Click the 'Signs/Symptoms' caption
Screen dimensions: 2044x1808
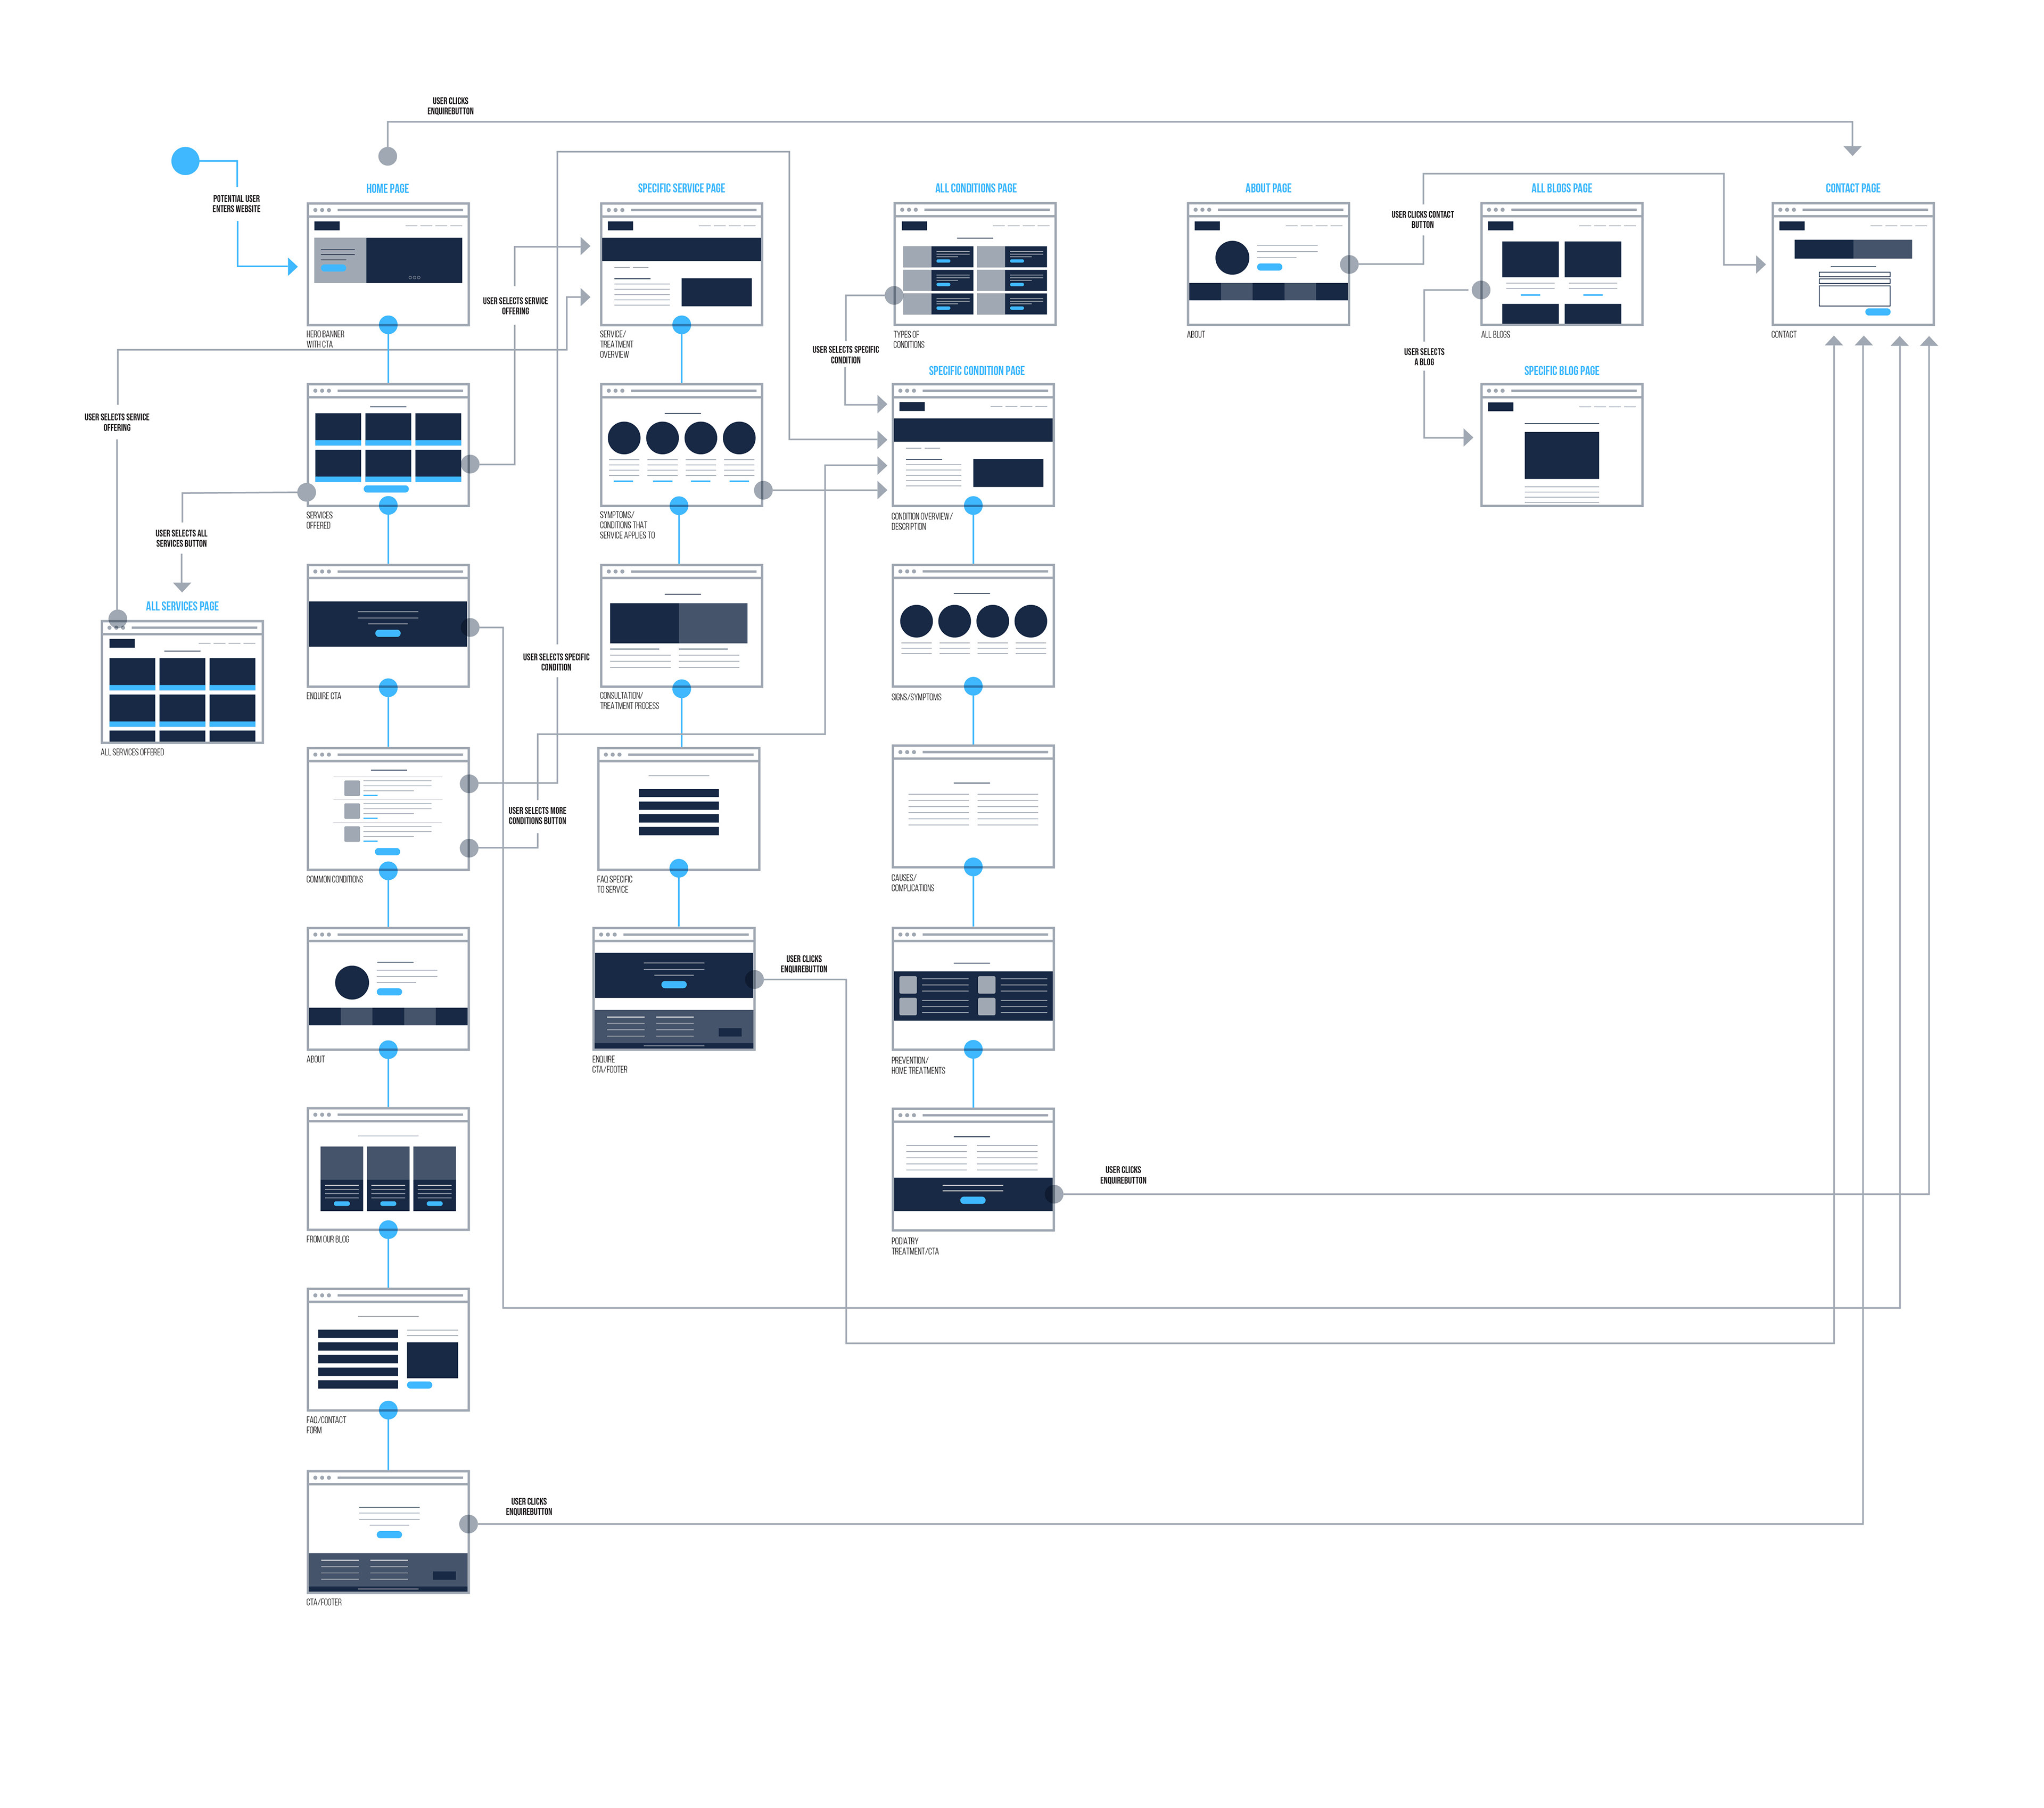916,697
